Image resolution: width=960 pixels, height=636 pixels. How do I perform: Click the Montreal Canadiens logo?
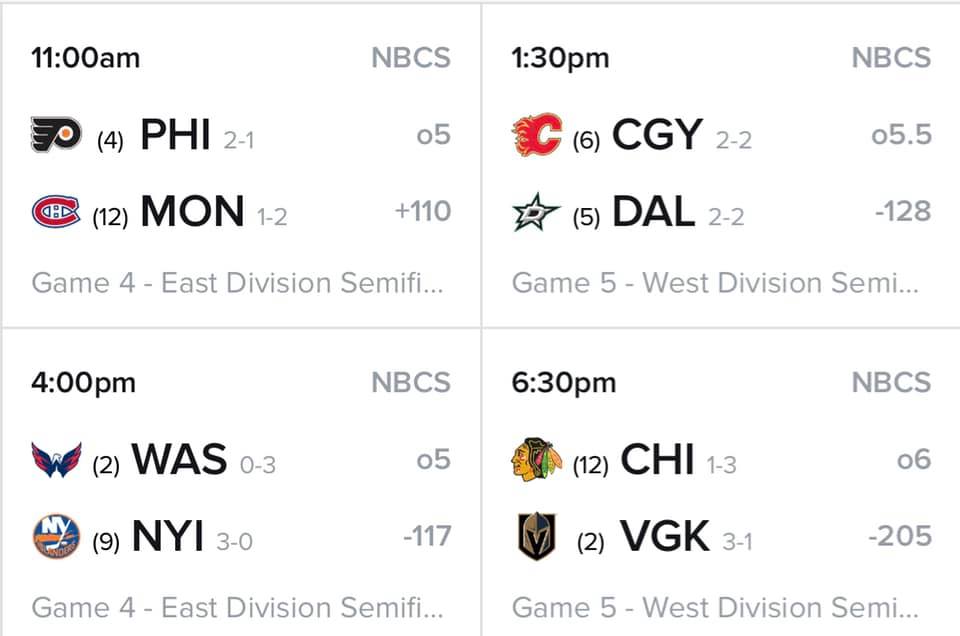(x=56, y=212)
